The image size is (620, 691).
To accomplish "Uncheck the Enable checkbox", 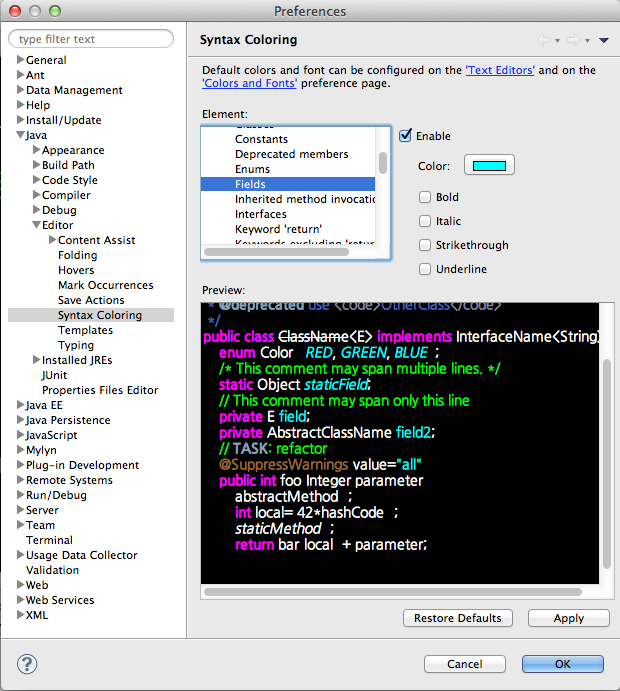I will (x=405, y=135).
